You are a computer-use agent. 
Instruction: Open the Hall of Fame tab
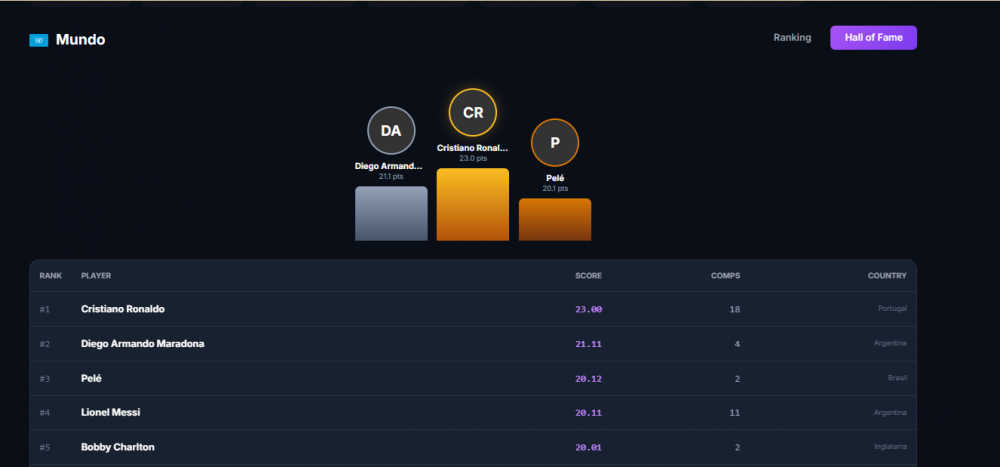(873, 38)
